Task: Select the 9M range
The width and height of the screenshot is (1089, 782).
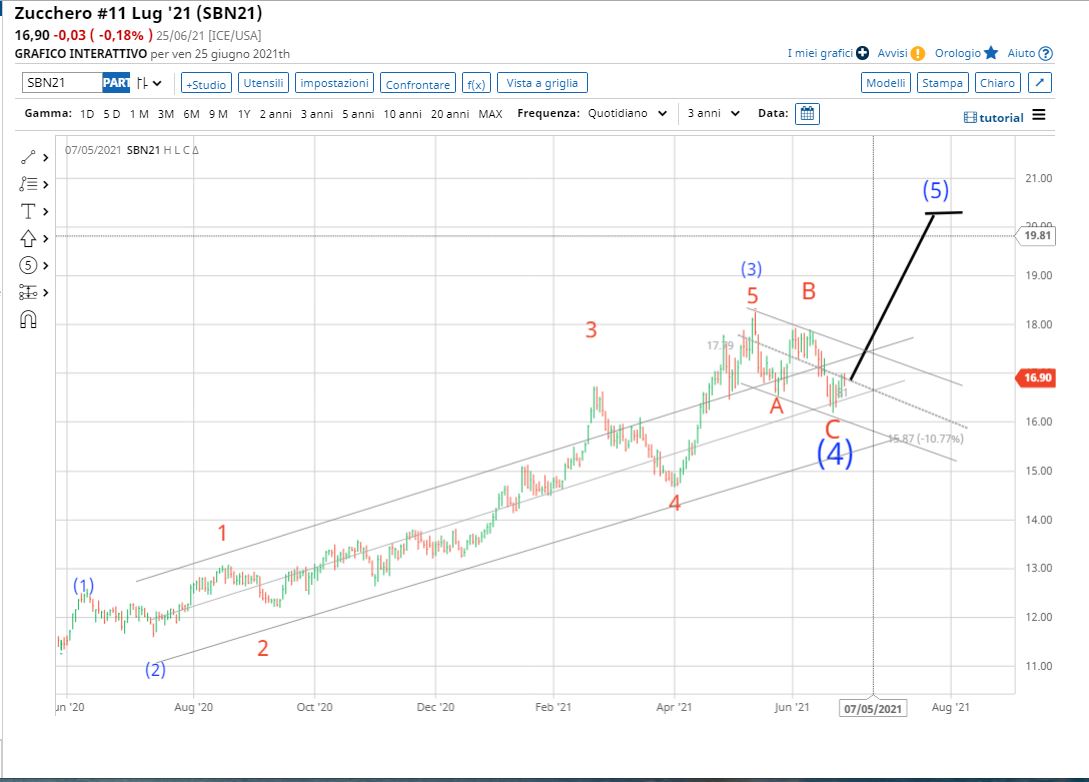Action: [218, 114]
